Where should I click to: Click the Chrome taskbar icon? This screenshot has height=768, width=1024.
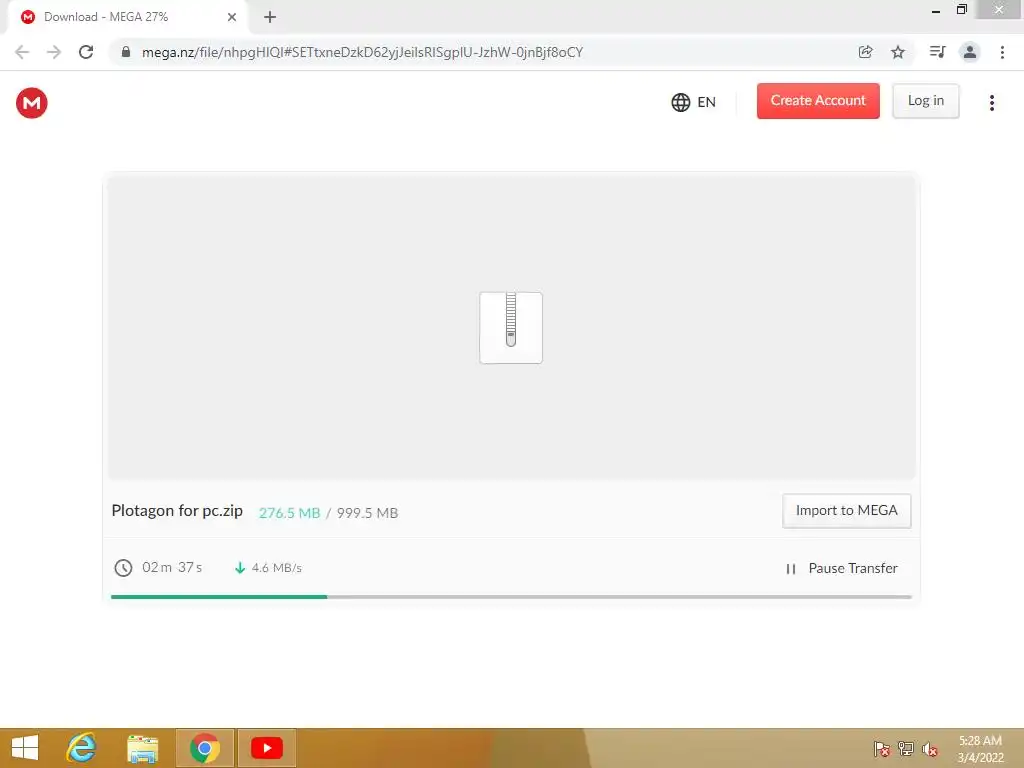(204, 748)
